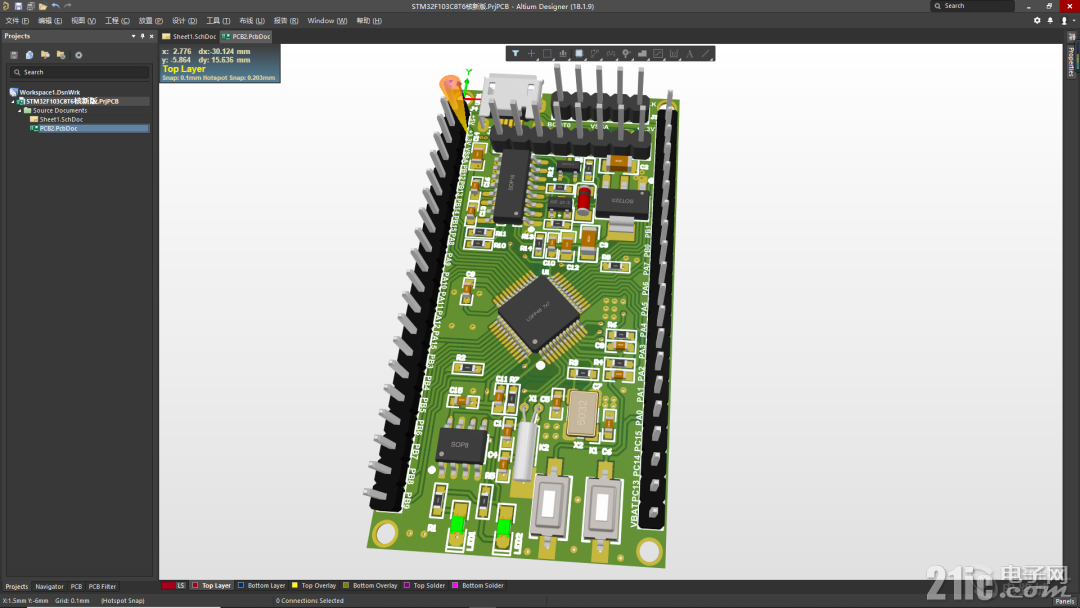The image size is (1080, 608).
Task: Open the align objects bar-chart tool
Action: pyautogui.click(x=563, y=53)
